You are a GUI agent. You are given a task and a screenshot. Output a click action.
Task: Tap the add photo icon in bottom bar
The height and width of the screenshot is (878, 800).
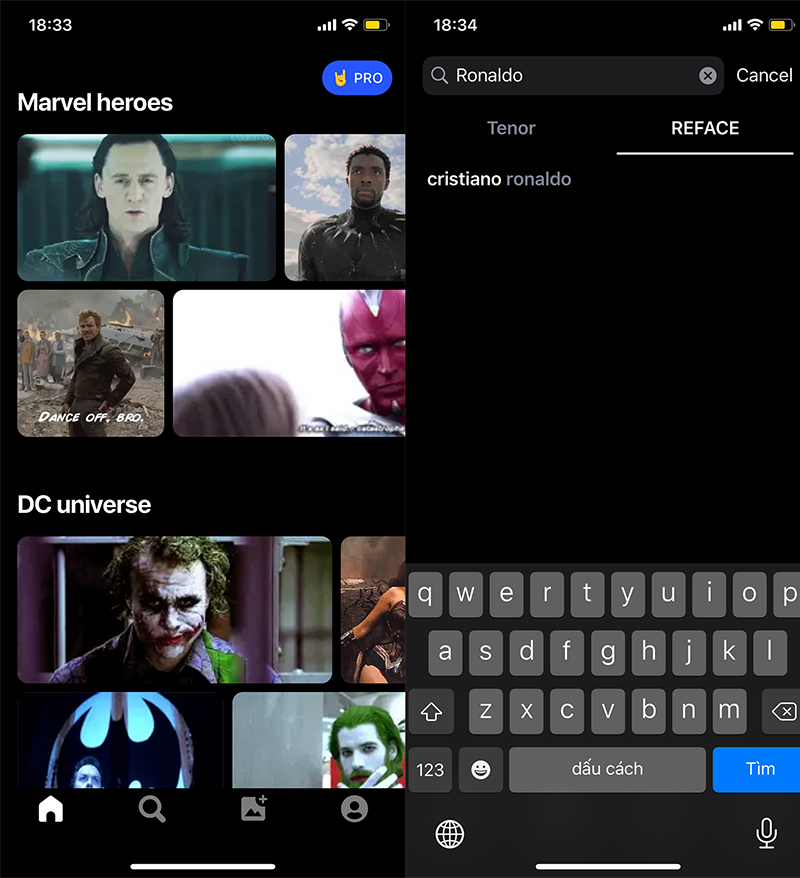click(x=254, y=809)
